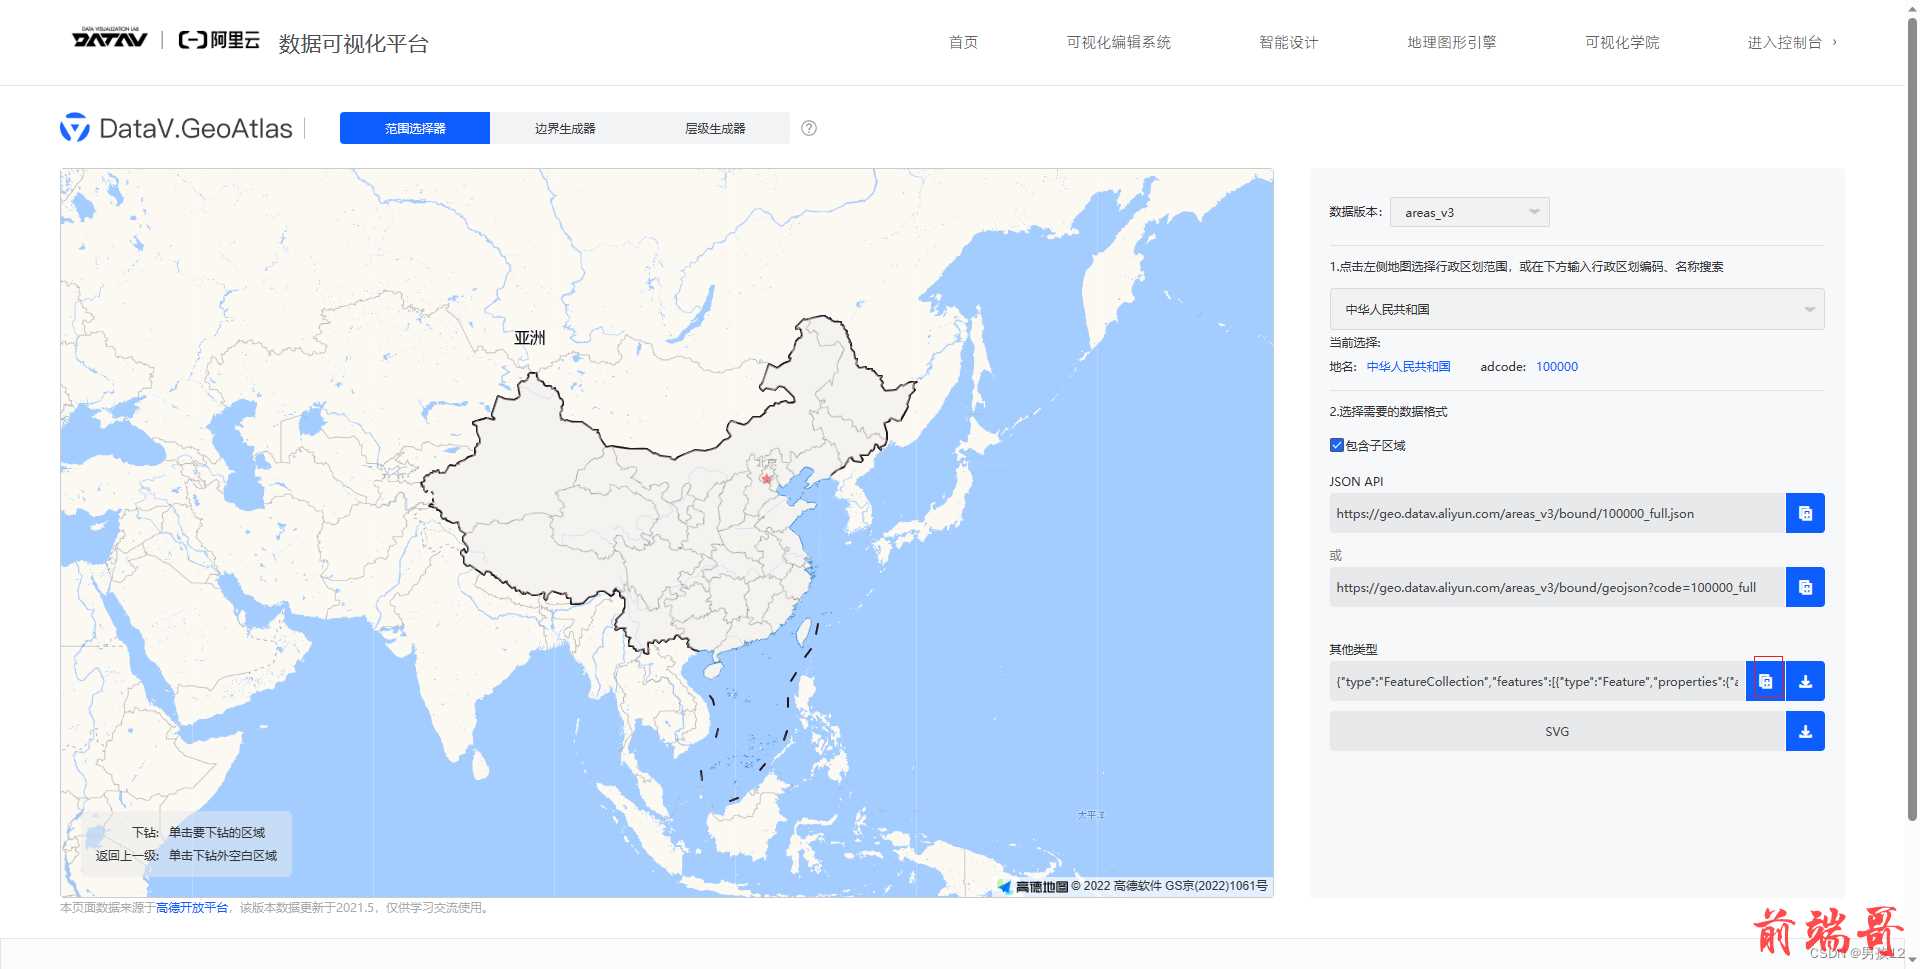Download the GeoJSON FeatureCollection file
Image resolution: width=1920 pixels, height=969 pixels.
pyautogui.click(x=1805, y=681)
